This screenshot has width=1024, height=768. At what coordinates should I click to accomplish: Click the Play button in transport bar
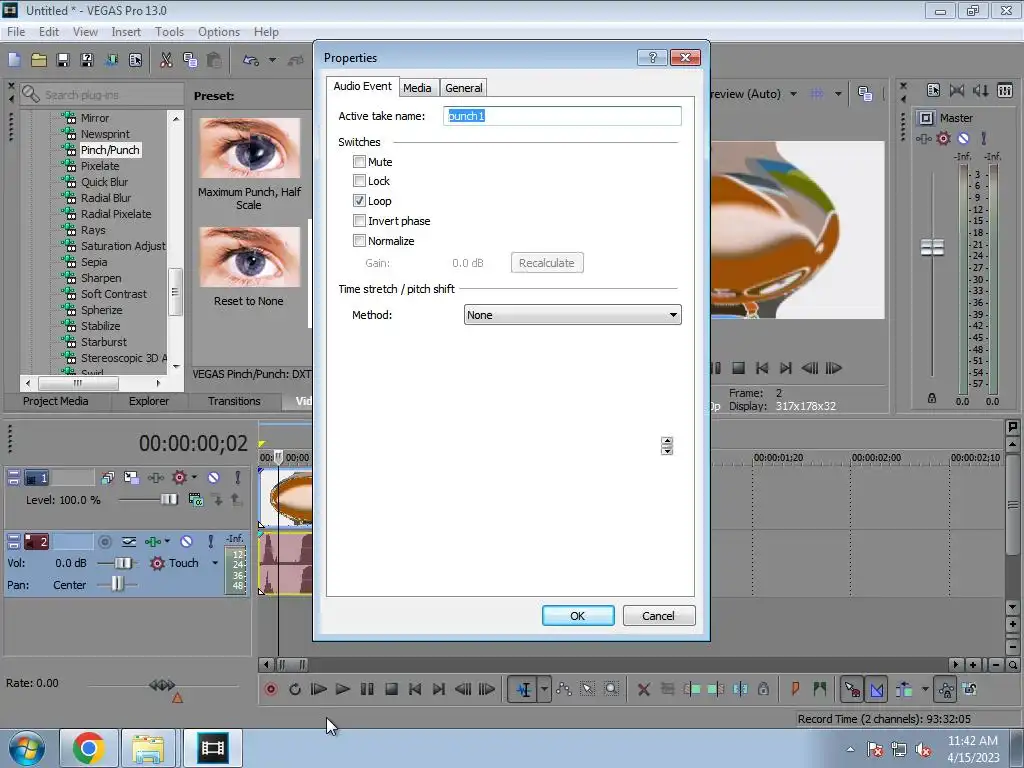tap(342, 689)
